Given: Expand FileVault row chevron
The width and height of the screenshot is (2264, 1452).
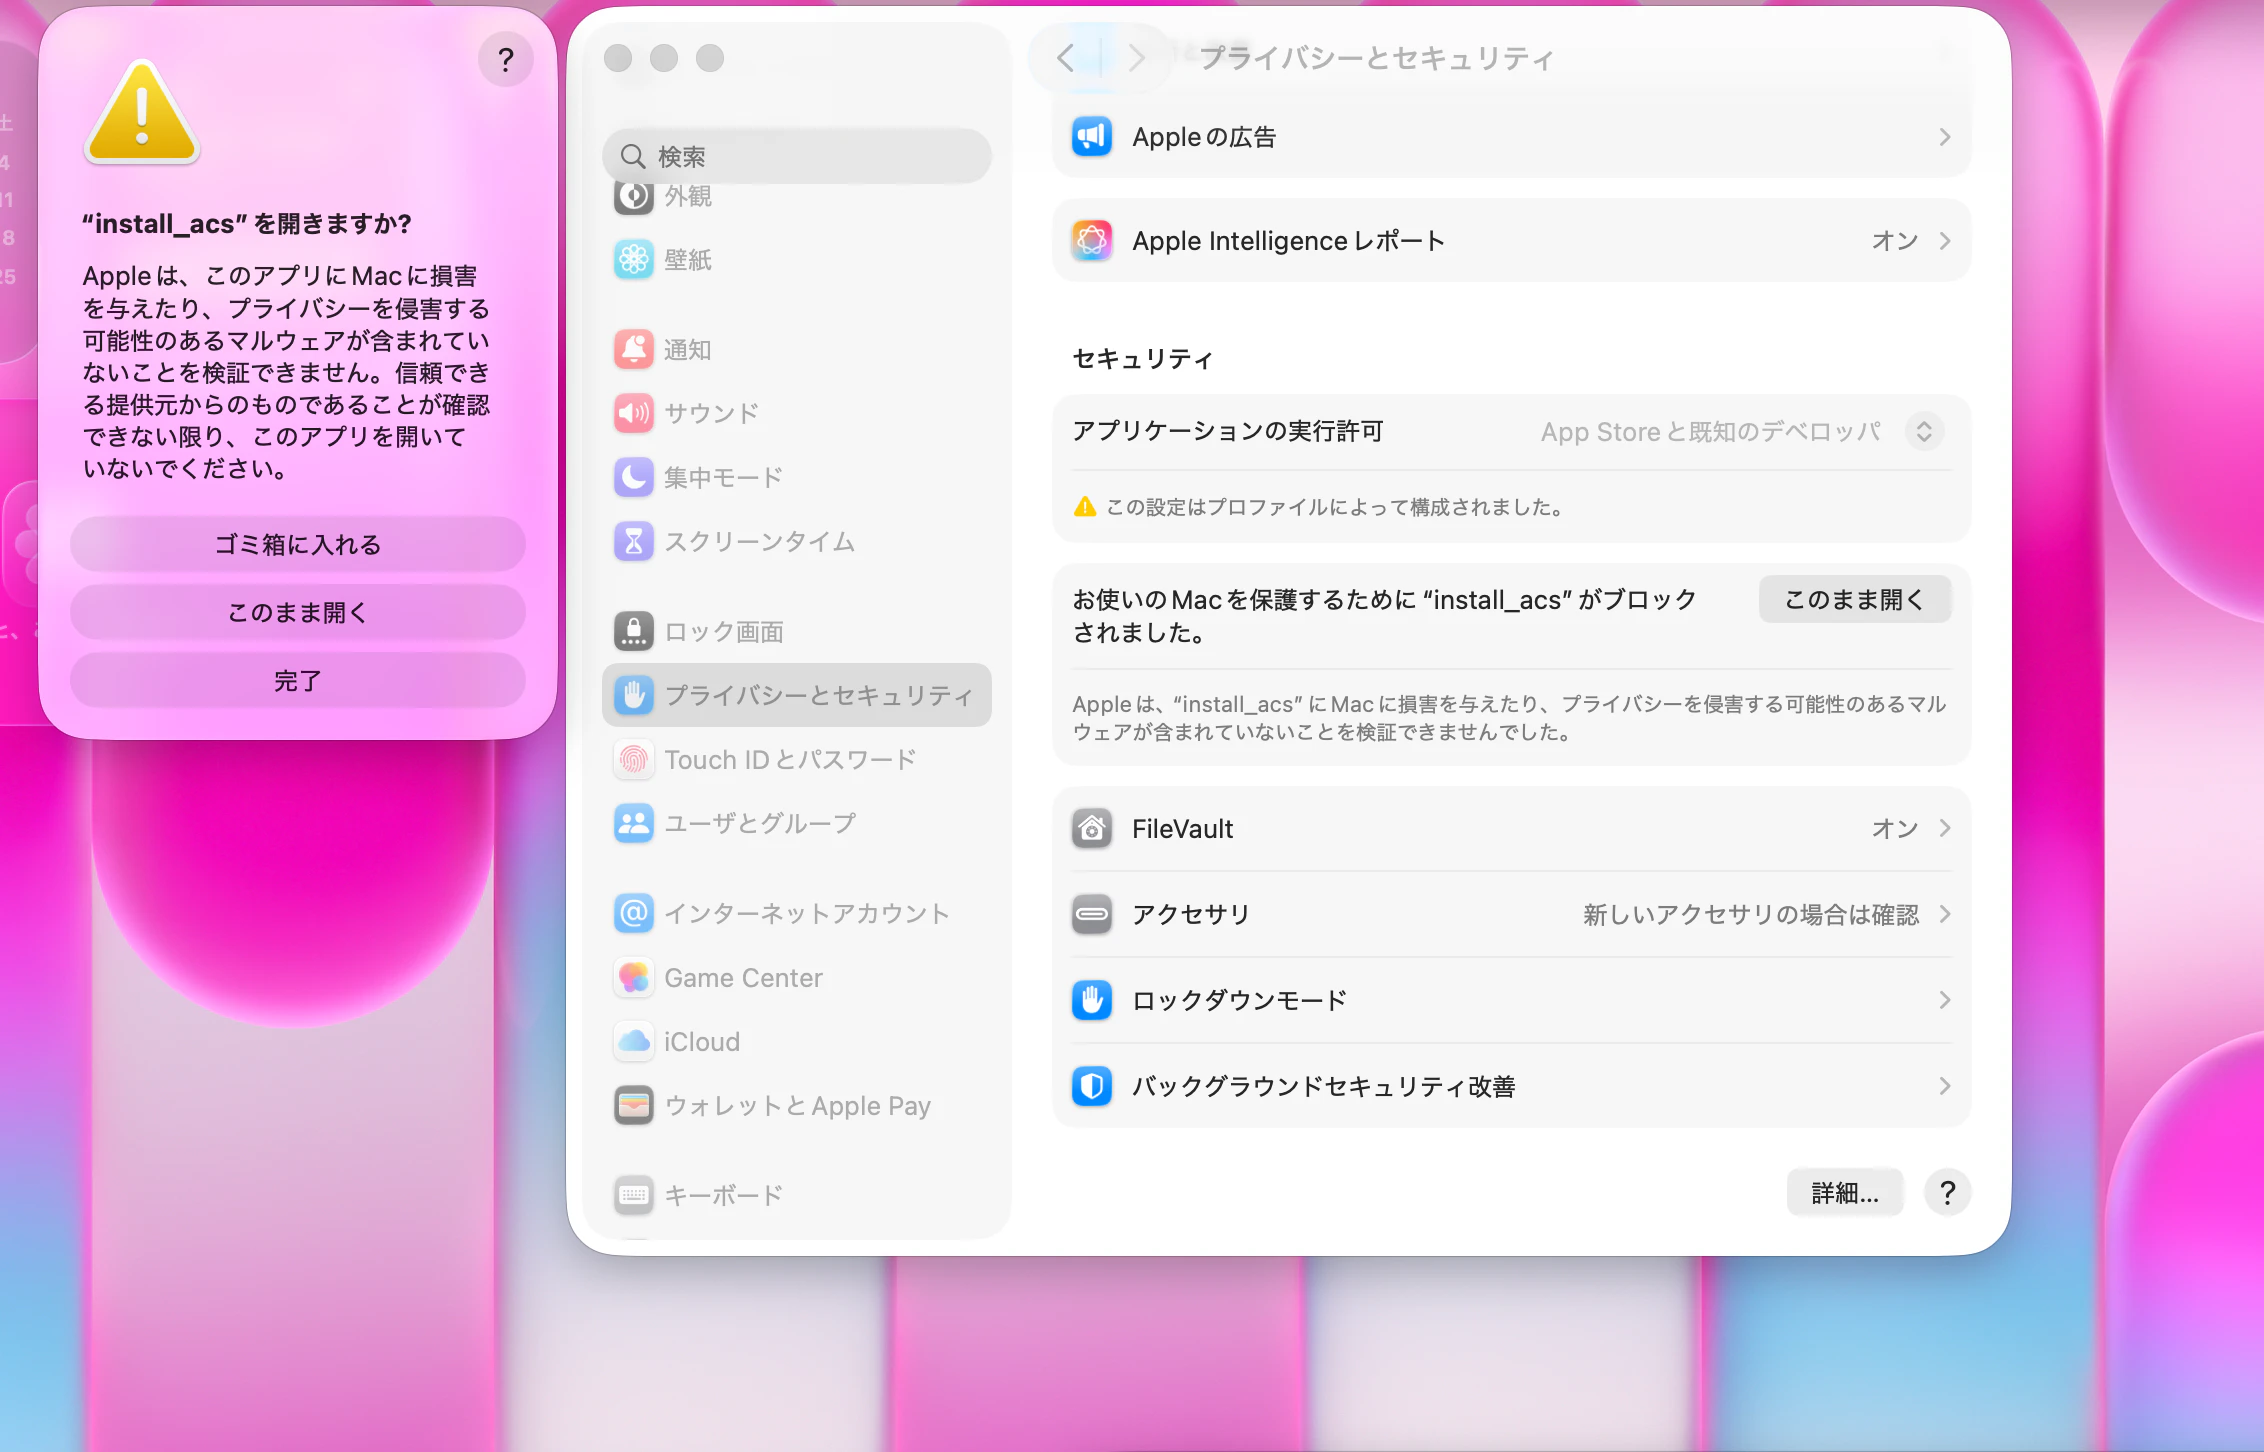Looking at the screenshot, I should click(1944, 828).
